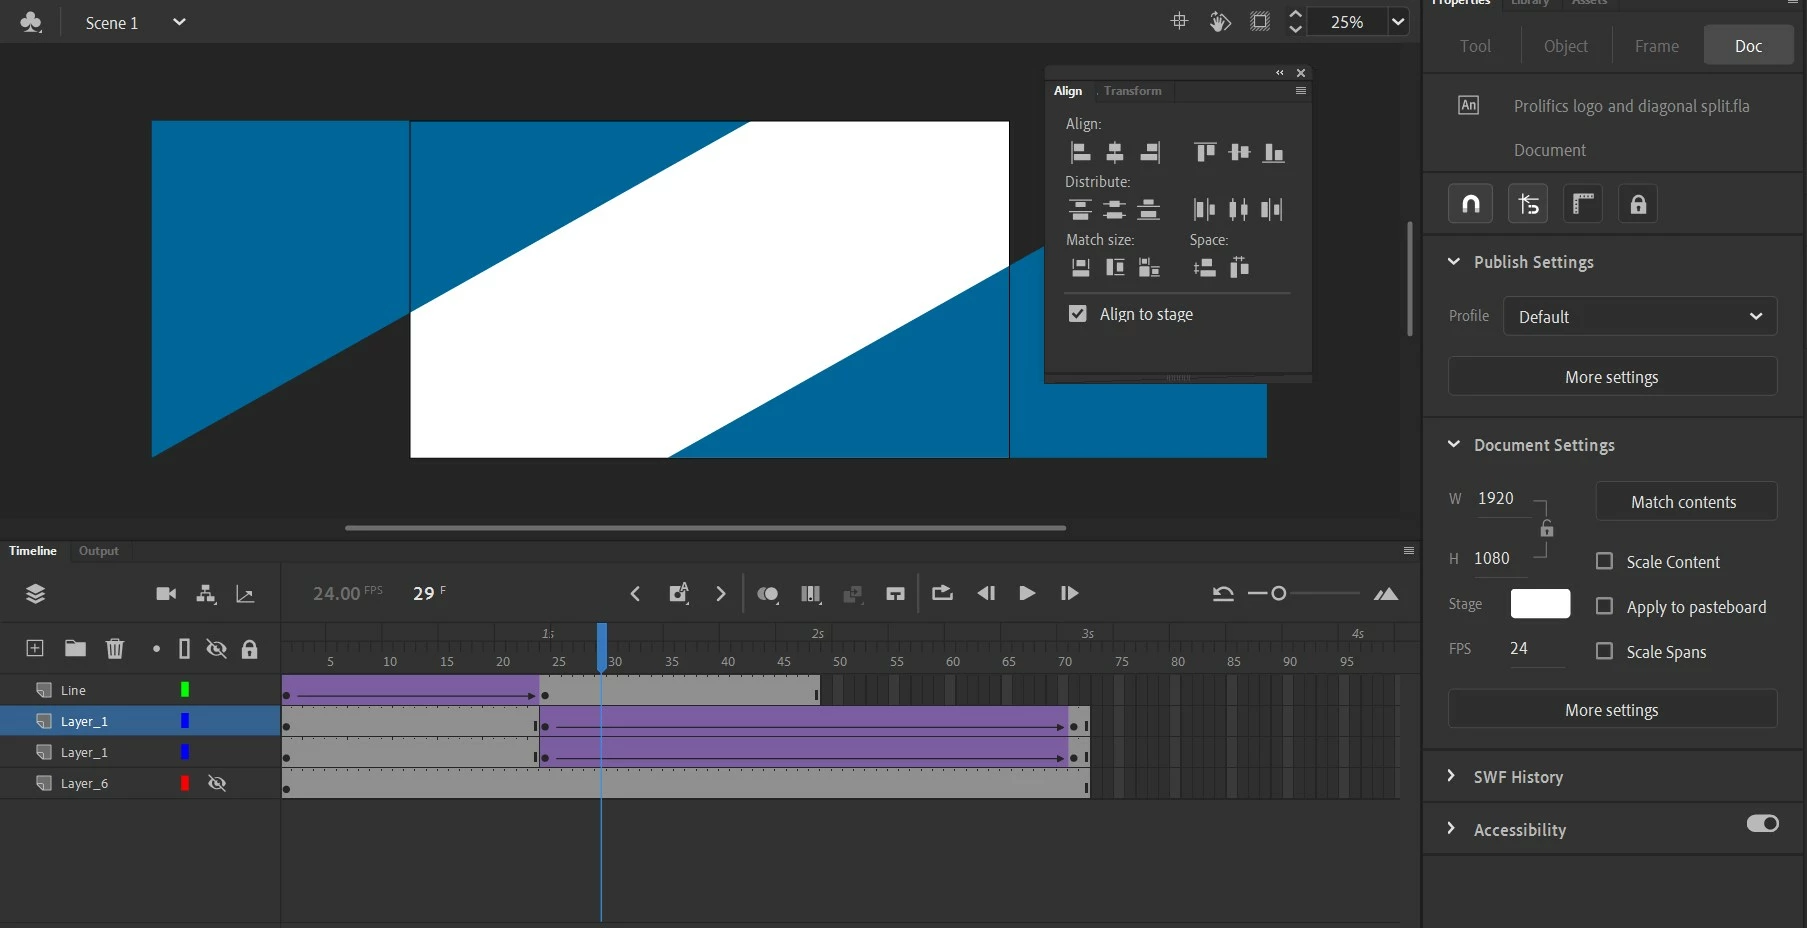1807x928 pixels.
Task: Switch to the Transform tab
Action: tap(1133, 91)
